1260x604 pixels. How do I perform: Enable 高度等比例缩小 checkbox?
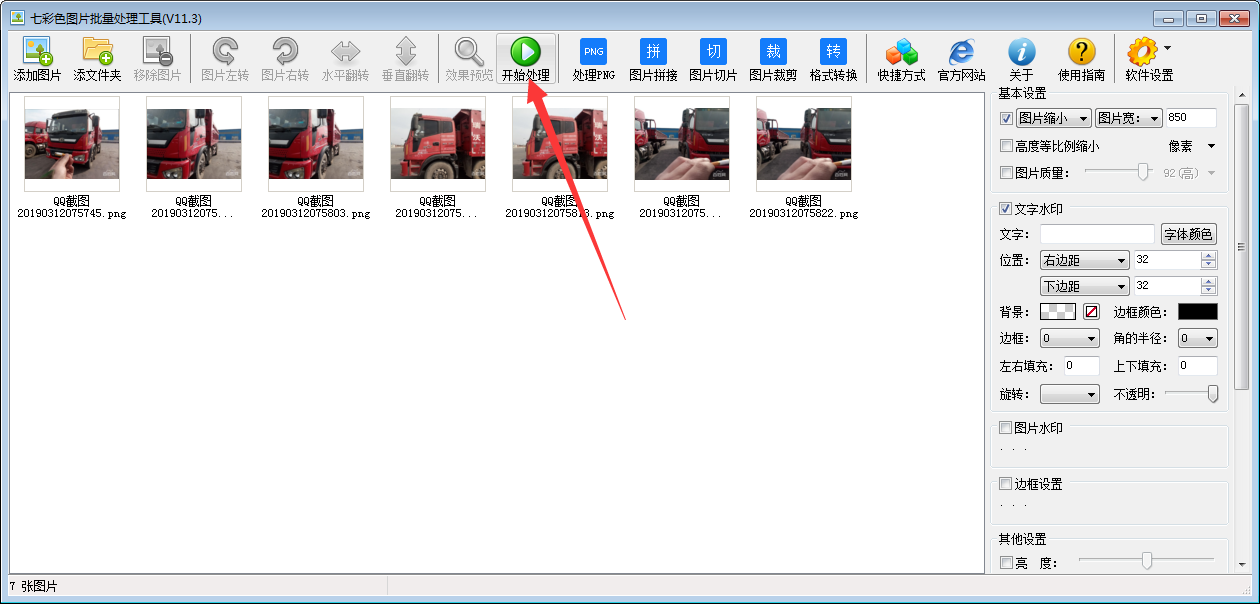pyautogui.click(x=1006, y=146)
